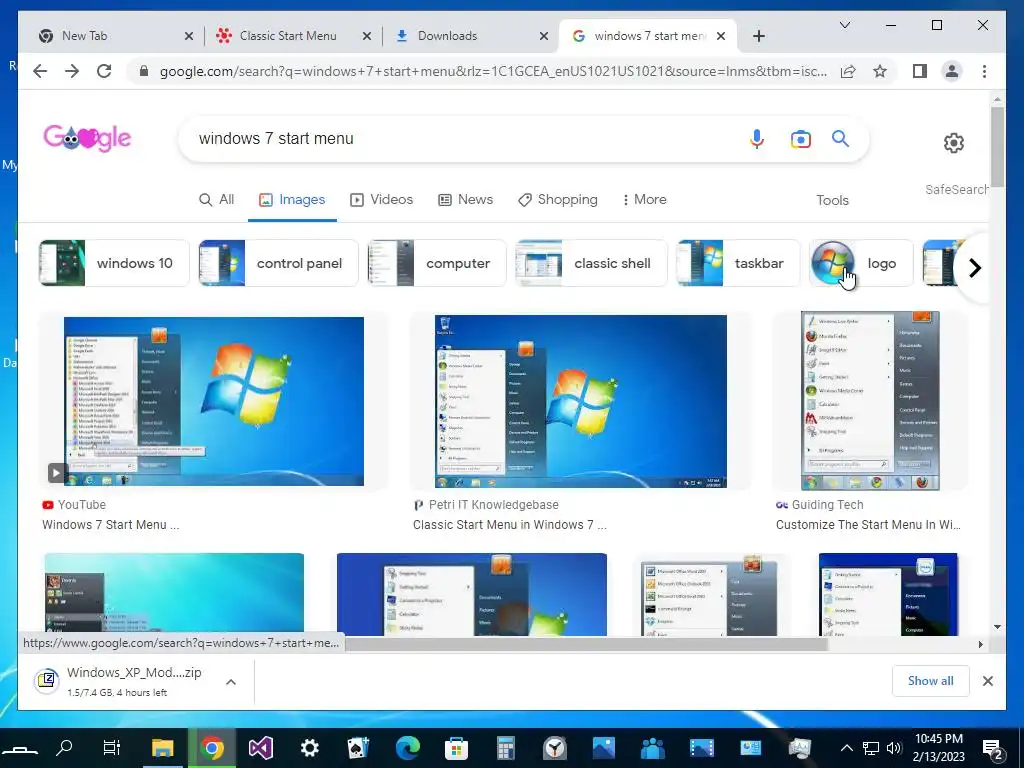Filter results by the logo chip
Viewport: 1024px width, 768px height.
pos(861,263)
